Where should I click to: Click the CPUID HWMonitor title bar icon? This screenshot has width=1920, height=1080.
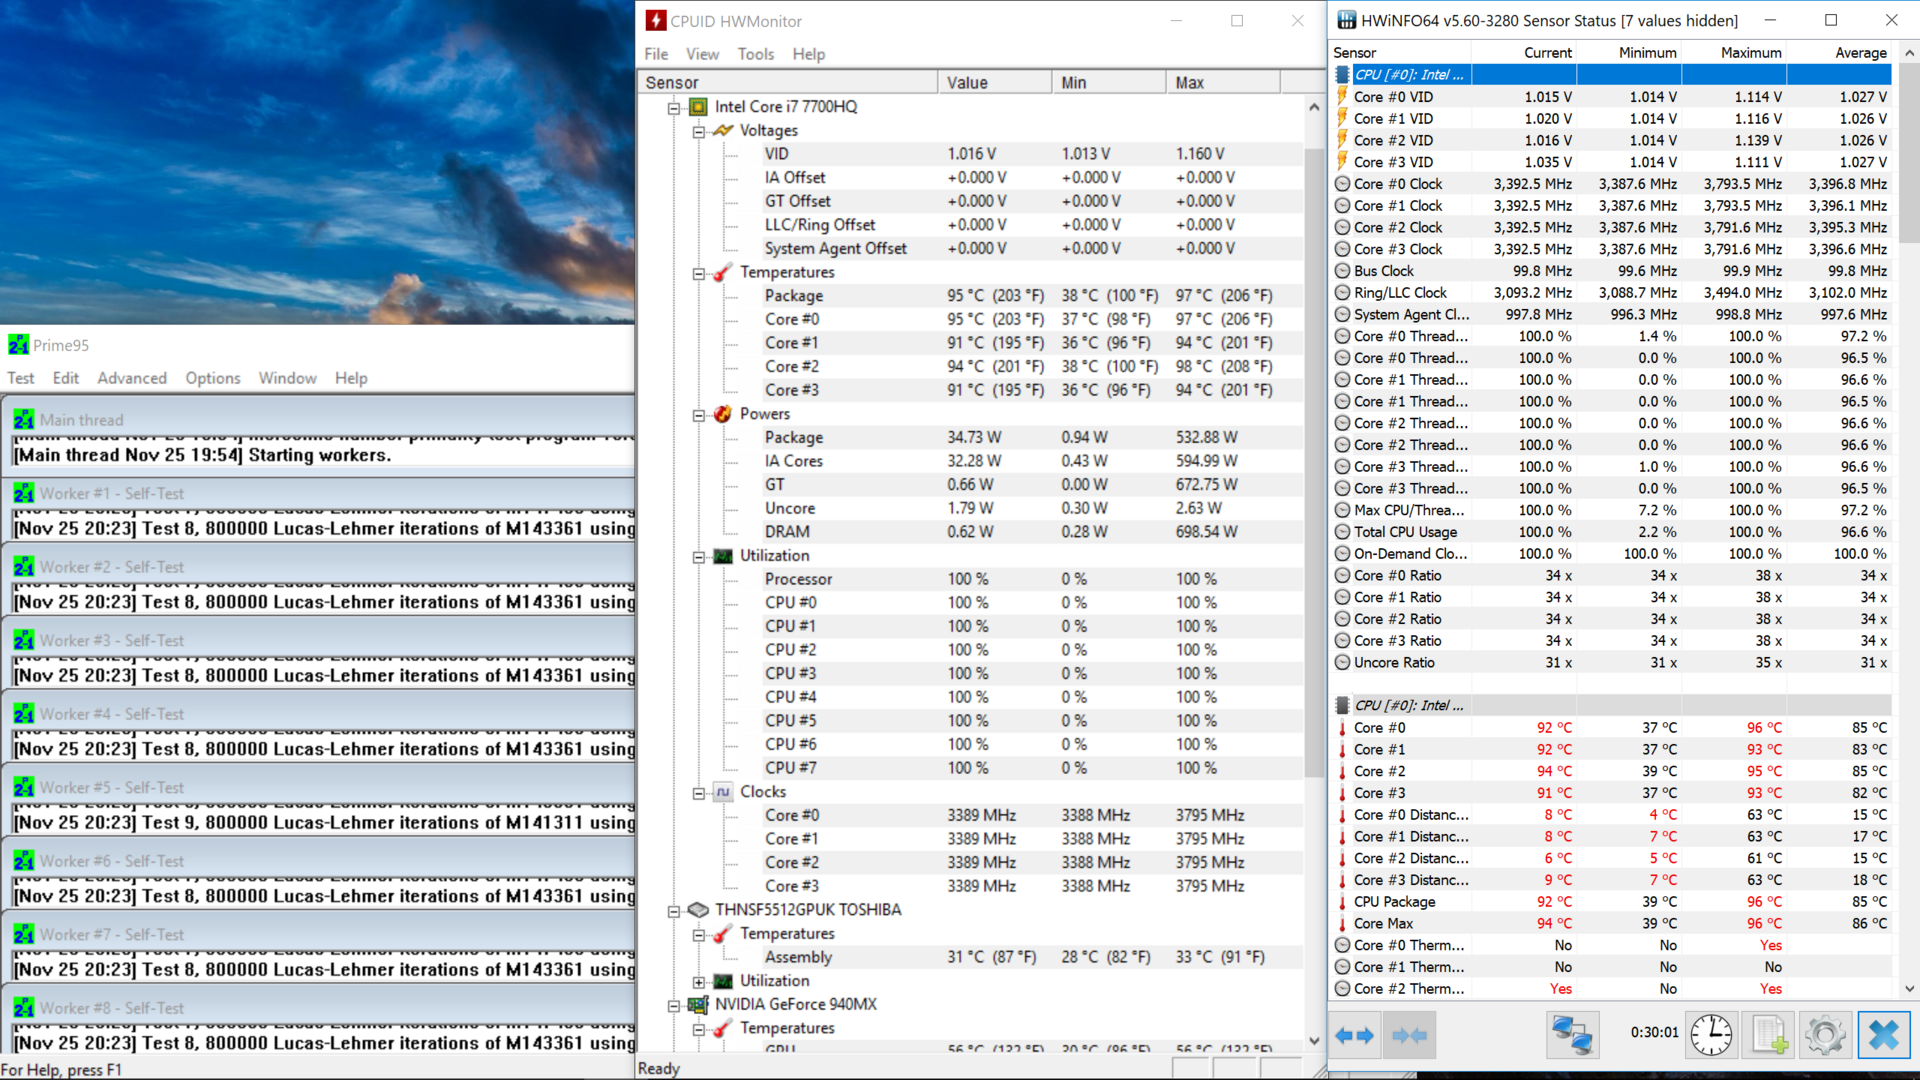pyautogui.click(x=656, y=21)
